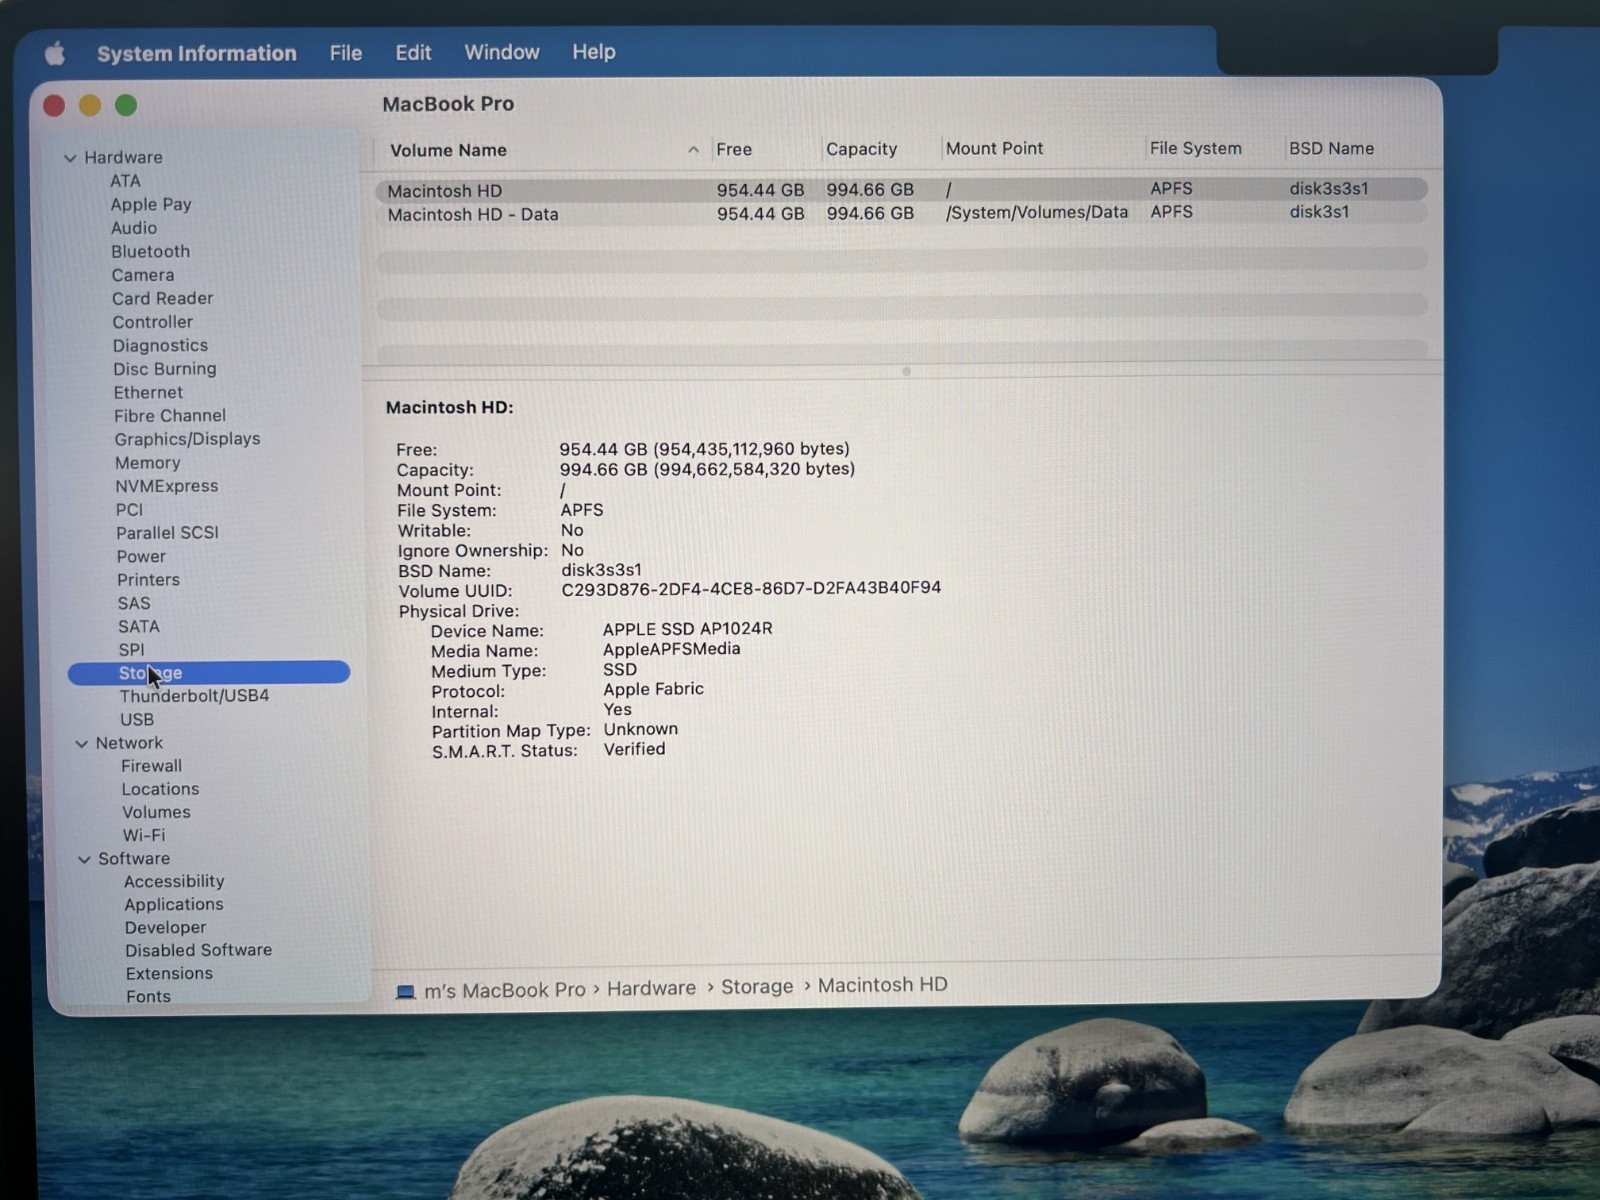
Task: Select ATA in the sidebar
Action: pos(125,181)
